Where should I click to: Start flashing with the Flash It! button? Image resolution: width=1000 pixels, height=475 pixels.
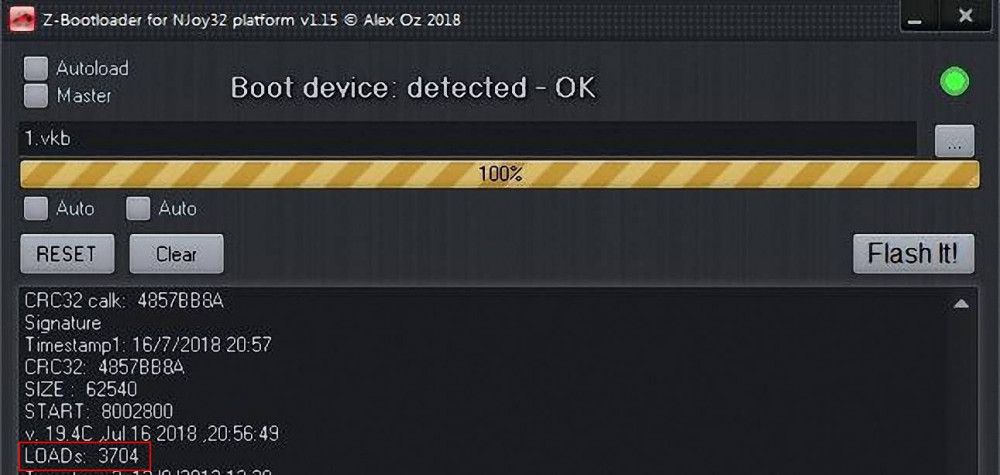pos(913,254)
